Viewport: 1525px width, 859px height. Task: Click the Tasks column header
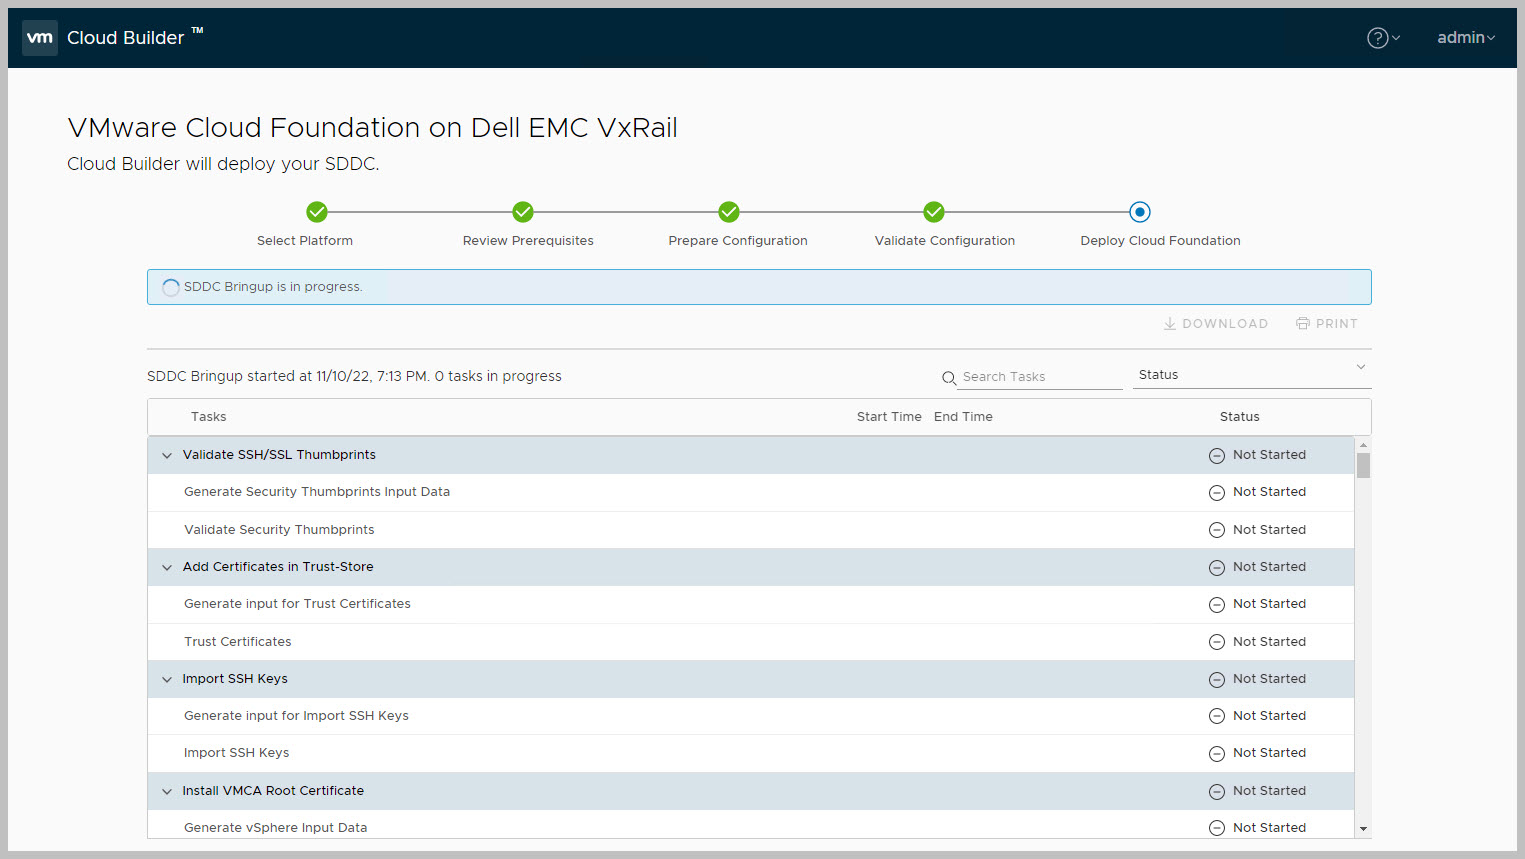click(x=209, y=417)
